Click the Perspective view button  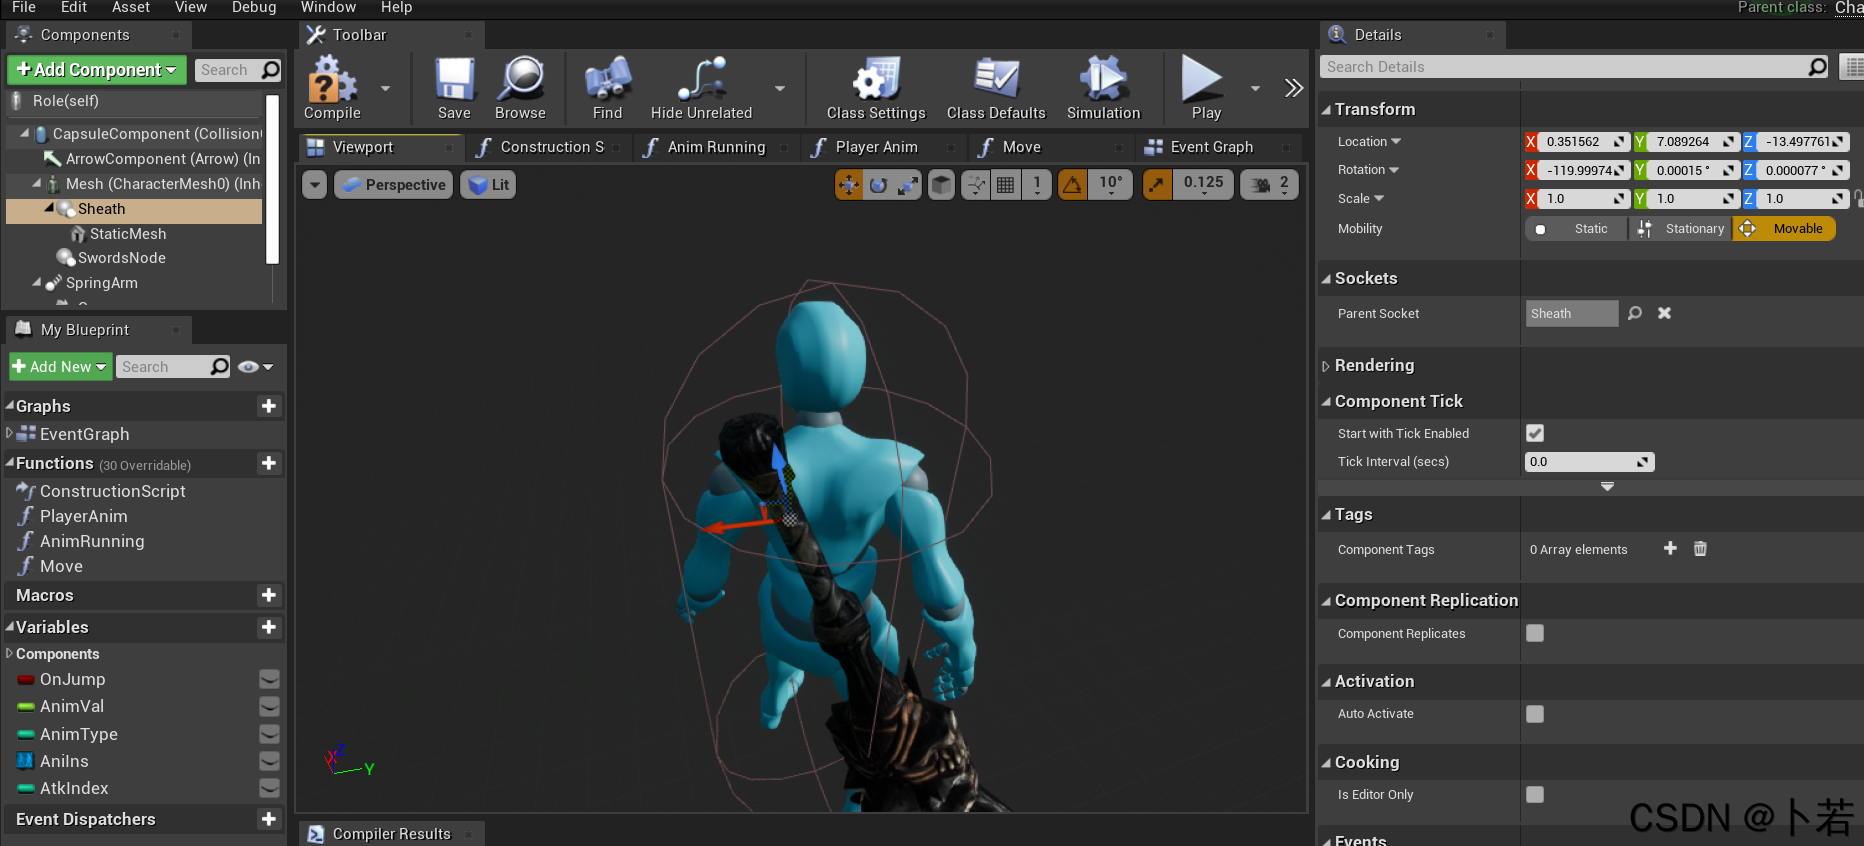(393, 185)
